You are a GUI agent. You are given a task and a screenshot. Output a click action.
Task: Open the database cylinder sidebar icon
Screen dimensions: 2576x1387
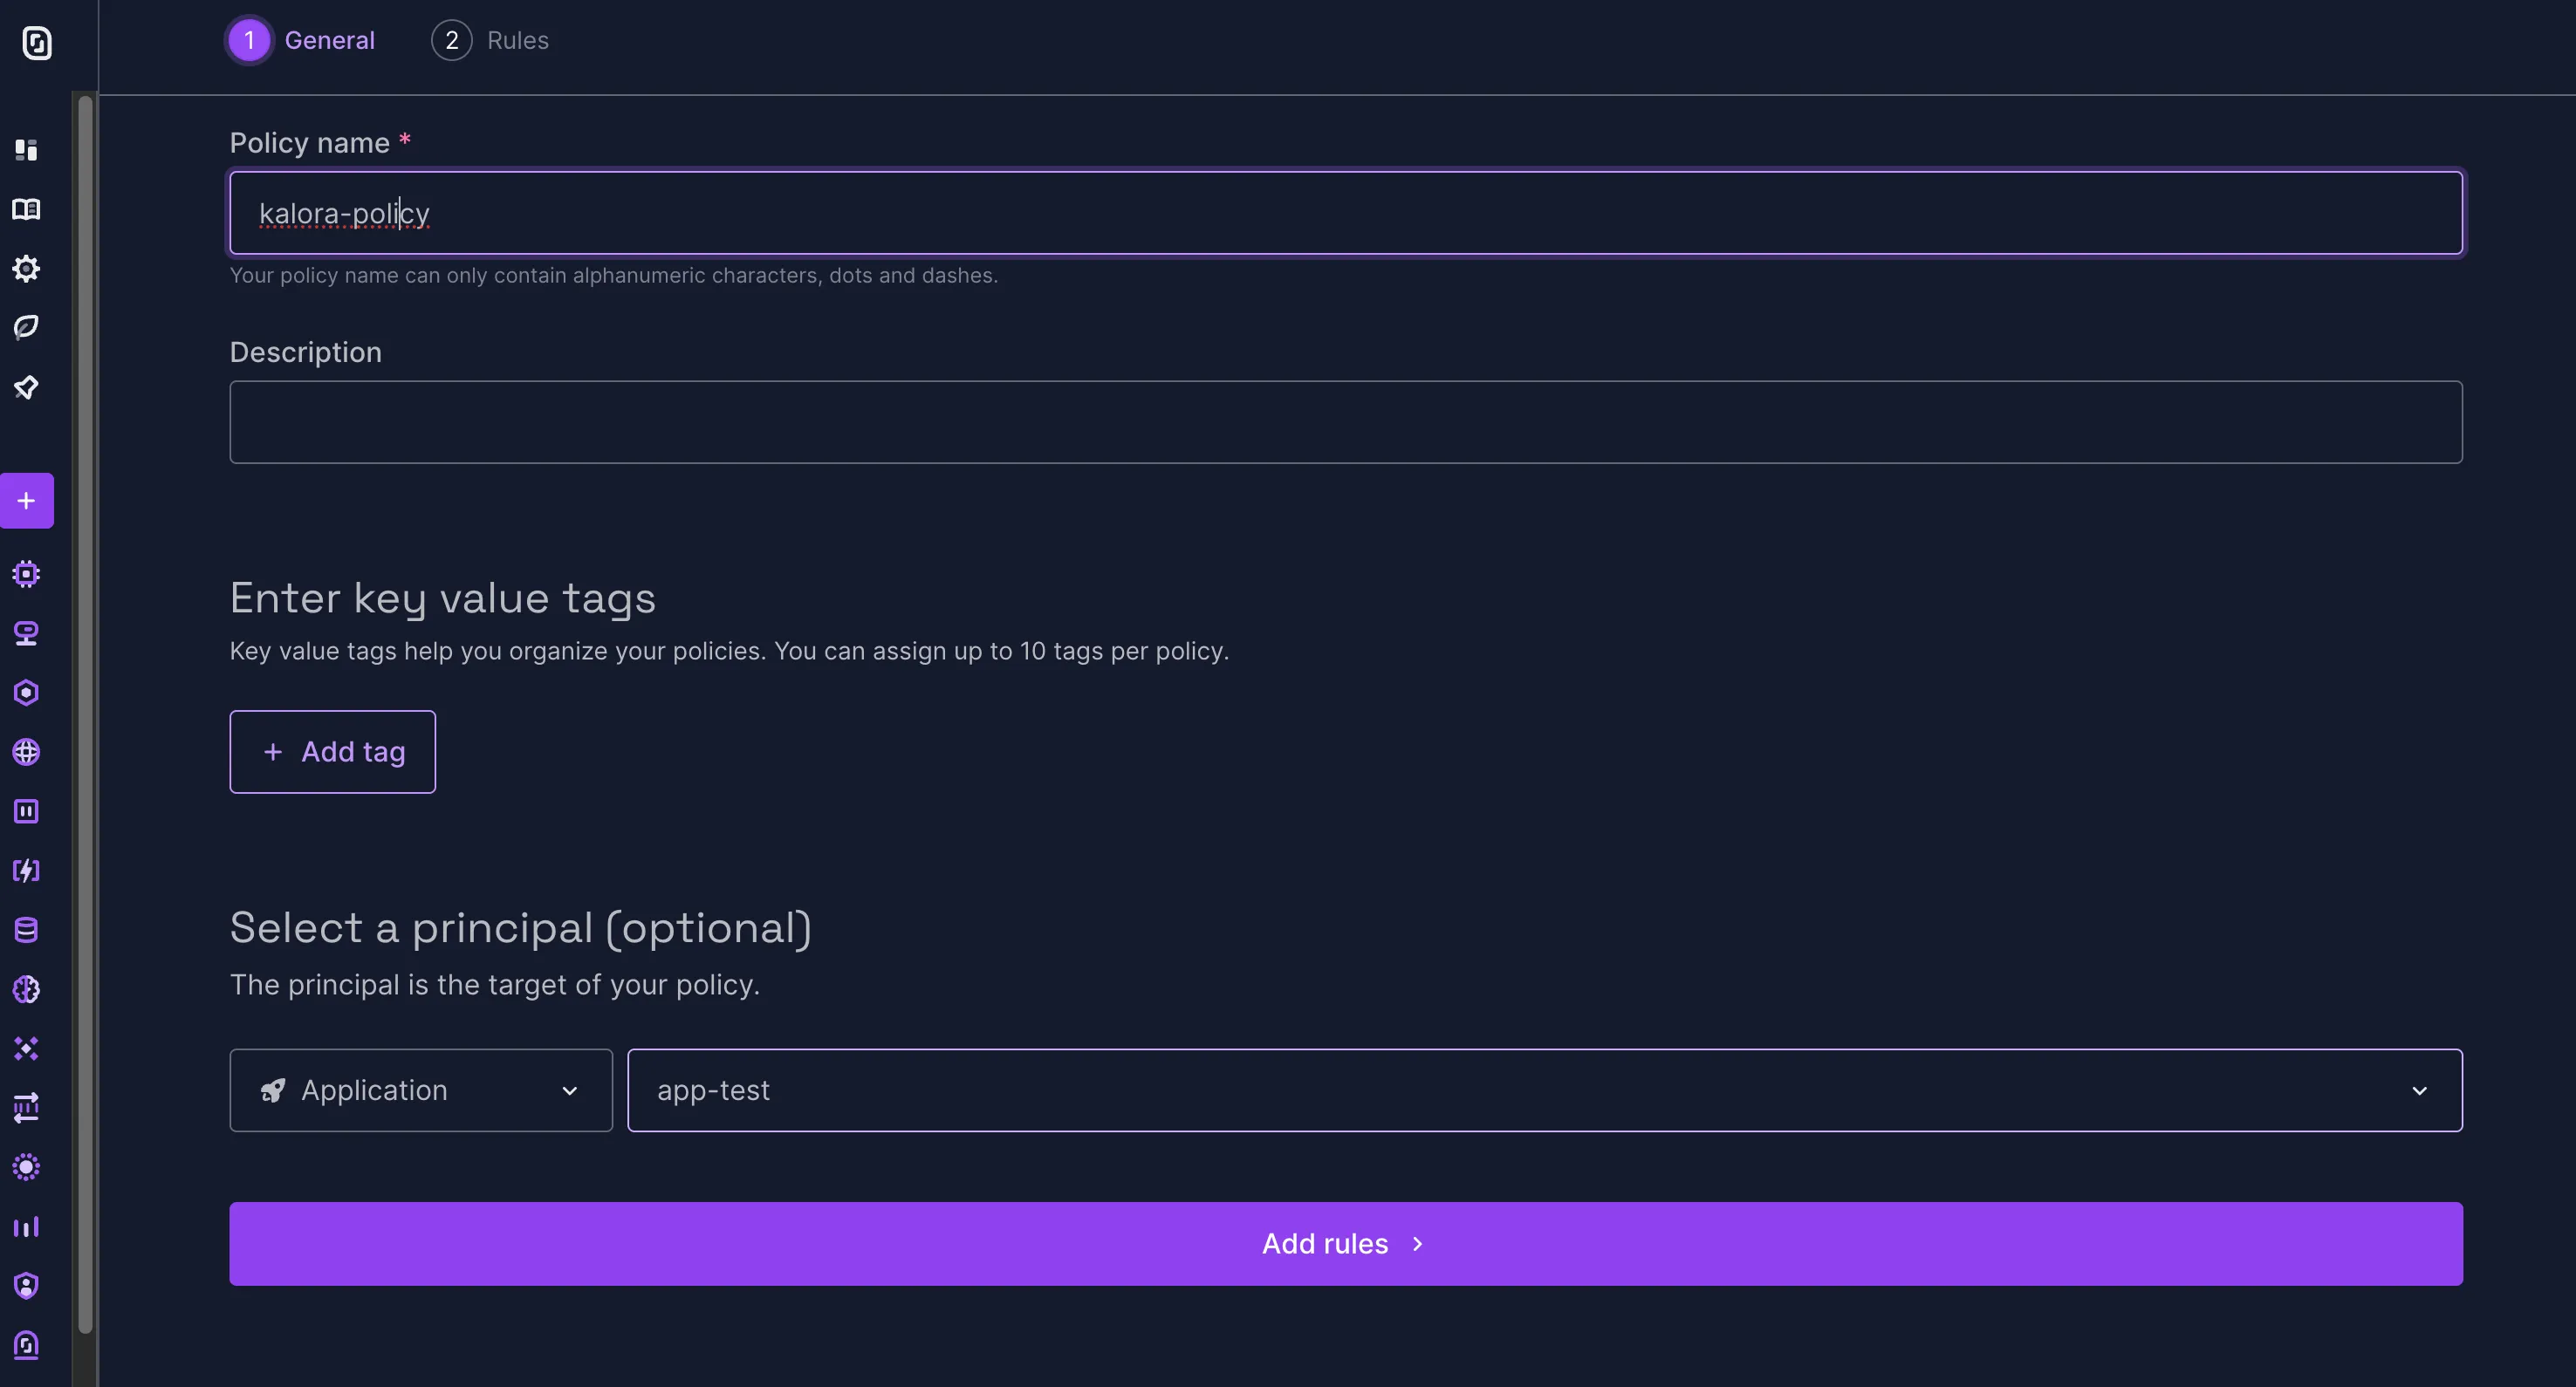tap(26, 930)
